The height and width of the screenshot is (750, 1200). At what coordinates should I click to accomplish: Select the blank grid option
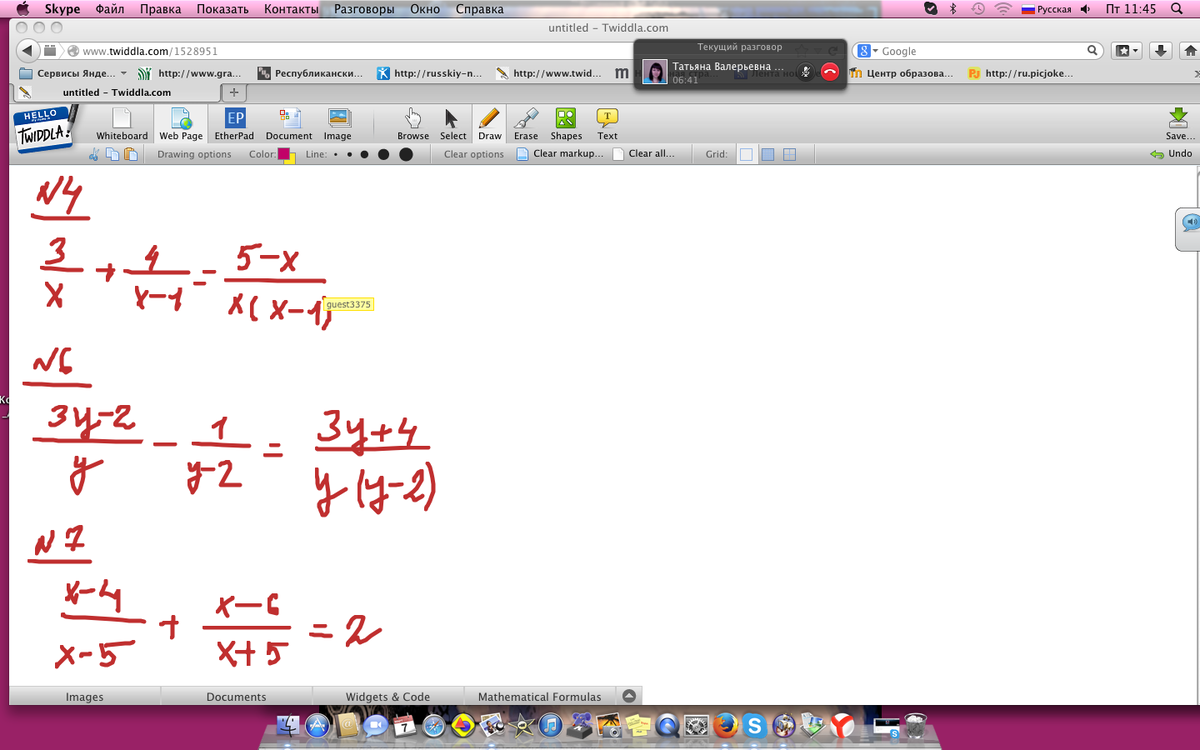click(746, 154)
